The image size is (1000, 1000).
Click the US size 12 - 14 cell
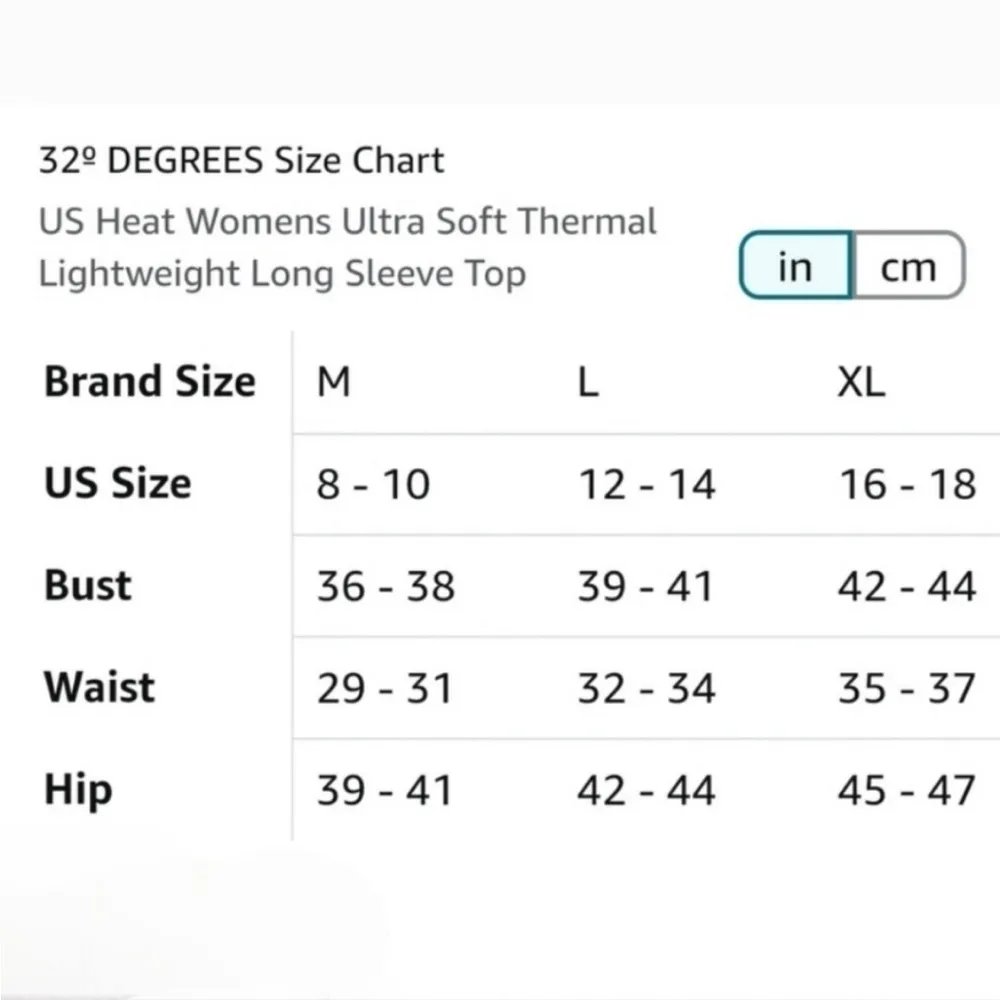[x=646, y=485]
